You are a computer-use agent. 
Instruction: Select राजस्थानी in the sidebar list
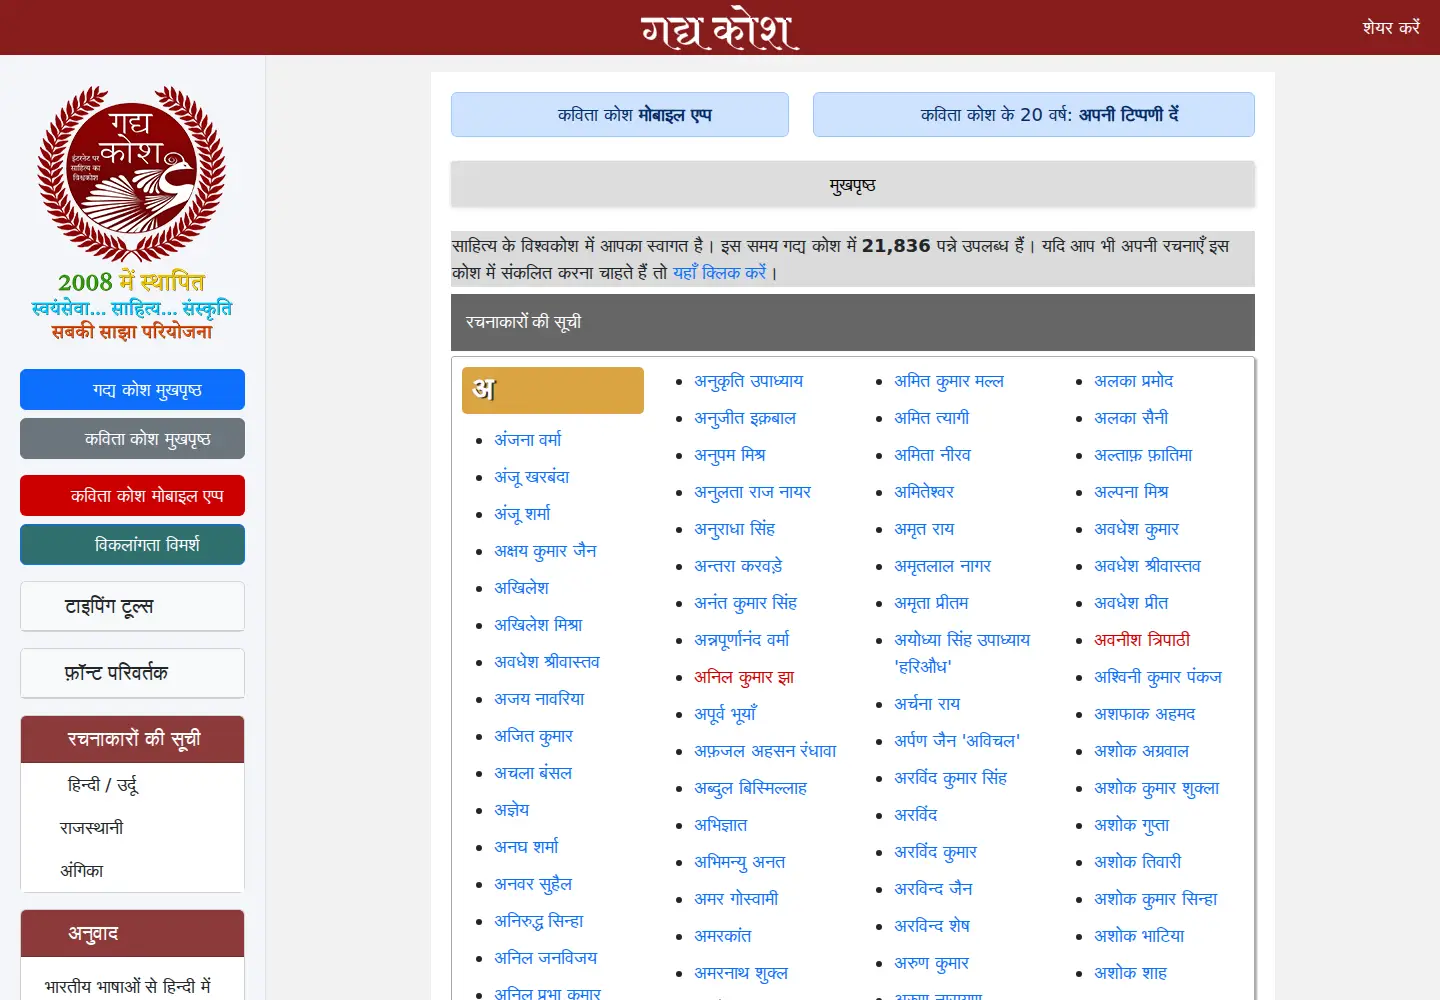pos(92,828)
